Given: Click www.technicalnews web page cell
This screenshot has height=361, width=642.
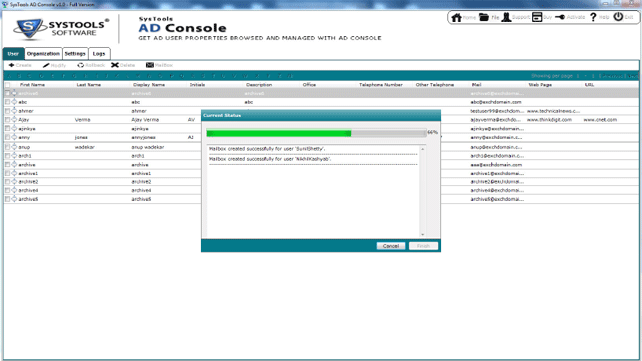Looking at the screenshot, I should (x=553, y=111).
